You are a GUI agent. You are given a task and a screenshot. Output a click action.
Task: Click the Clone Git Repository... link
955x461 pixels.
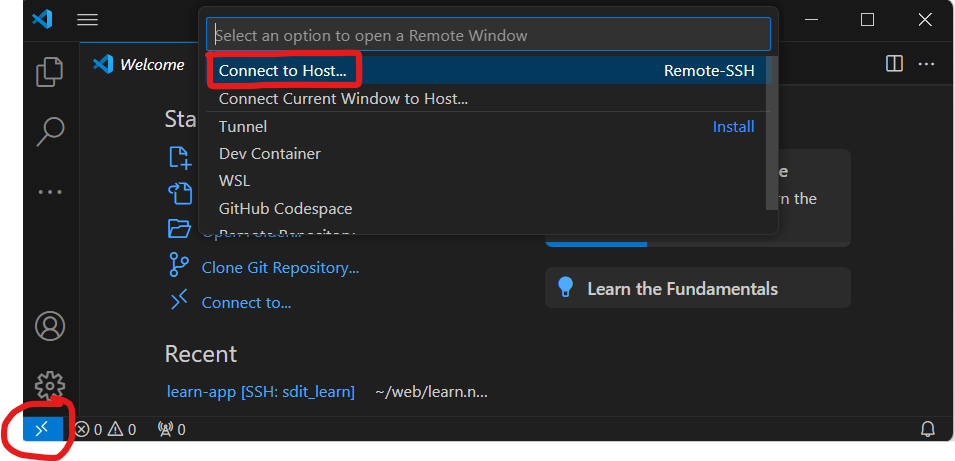tap(280, 267)
